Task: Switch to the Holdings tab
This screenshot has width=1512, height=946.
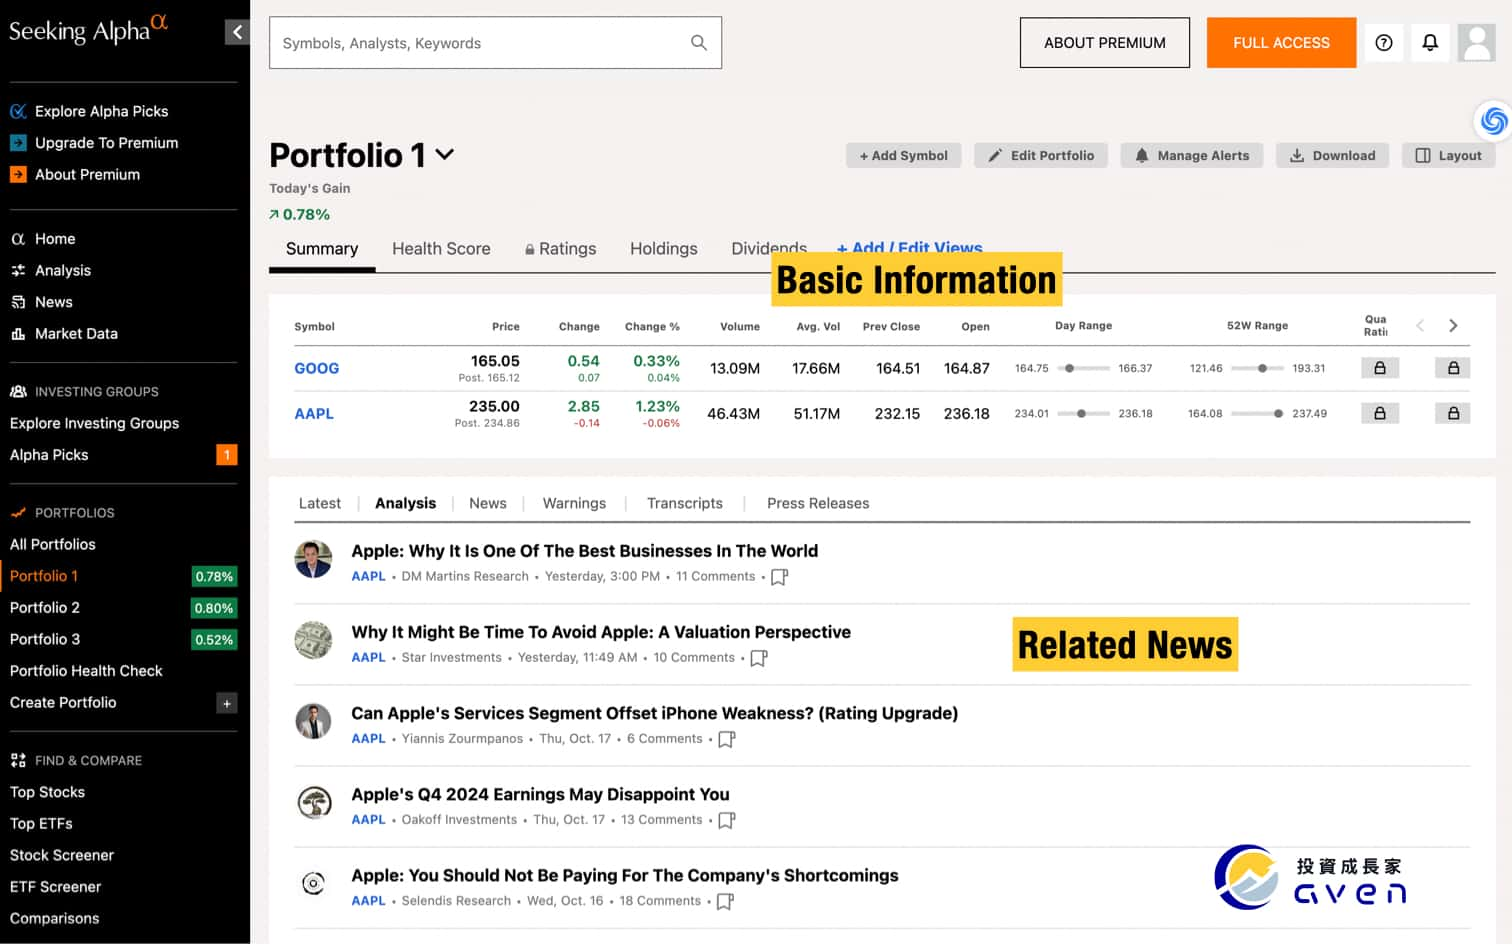Action: point(664,249)
